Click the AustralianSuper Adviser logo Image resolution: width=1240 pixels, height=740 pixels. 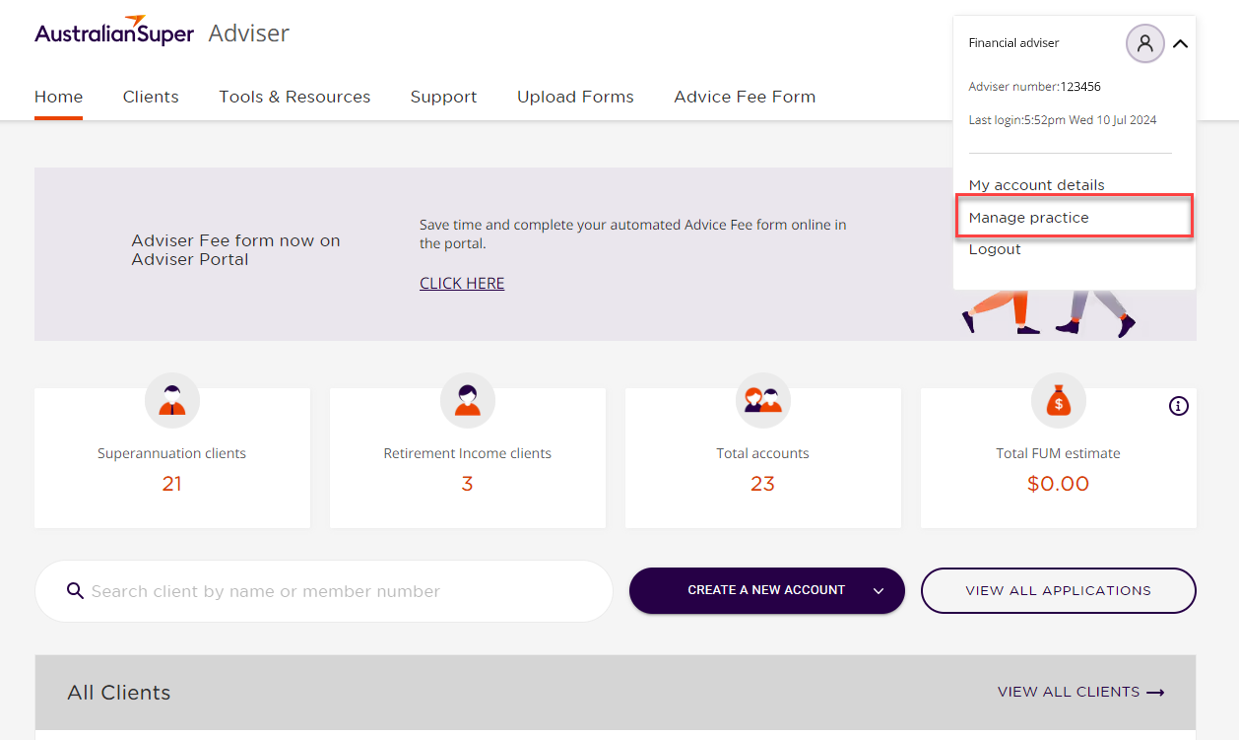pos(162,32)
